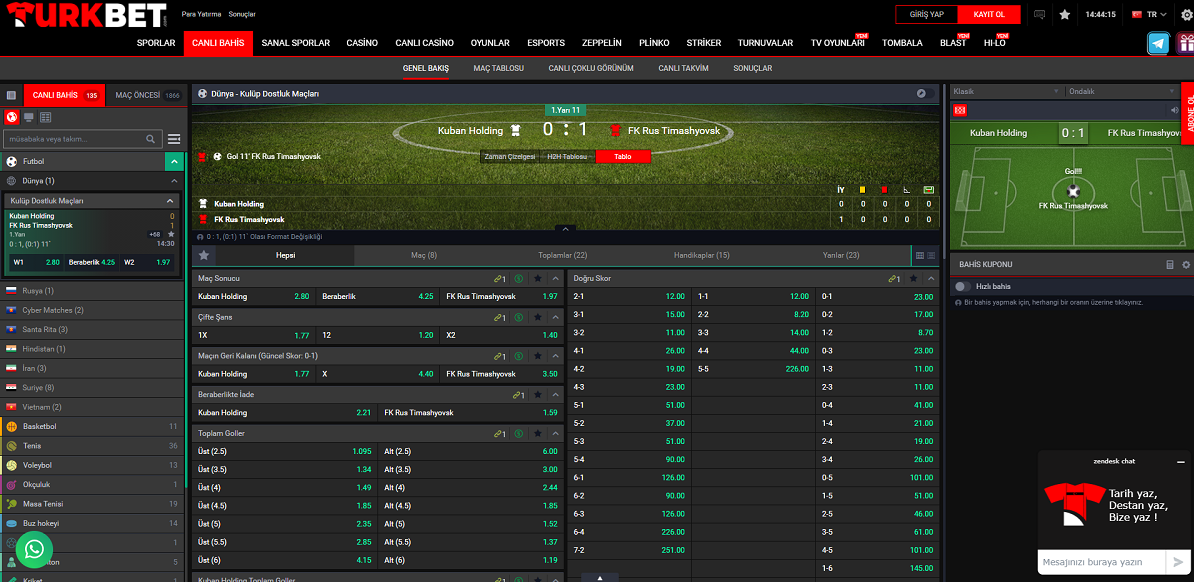Open the MAÇ ÖNCESİ tab

(148, 95)
